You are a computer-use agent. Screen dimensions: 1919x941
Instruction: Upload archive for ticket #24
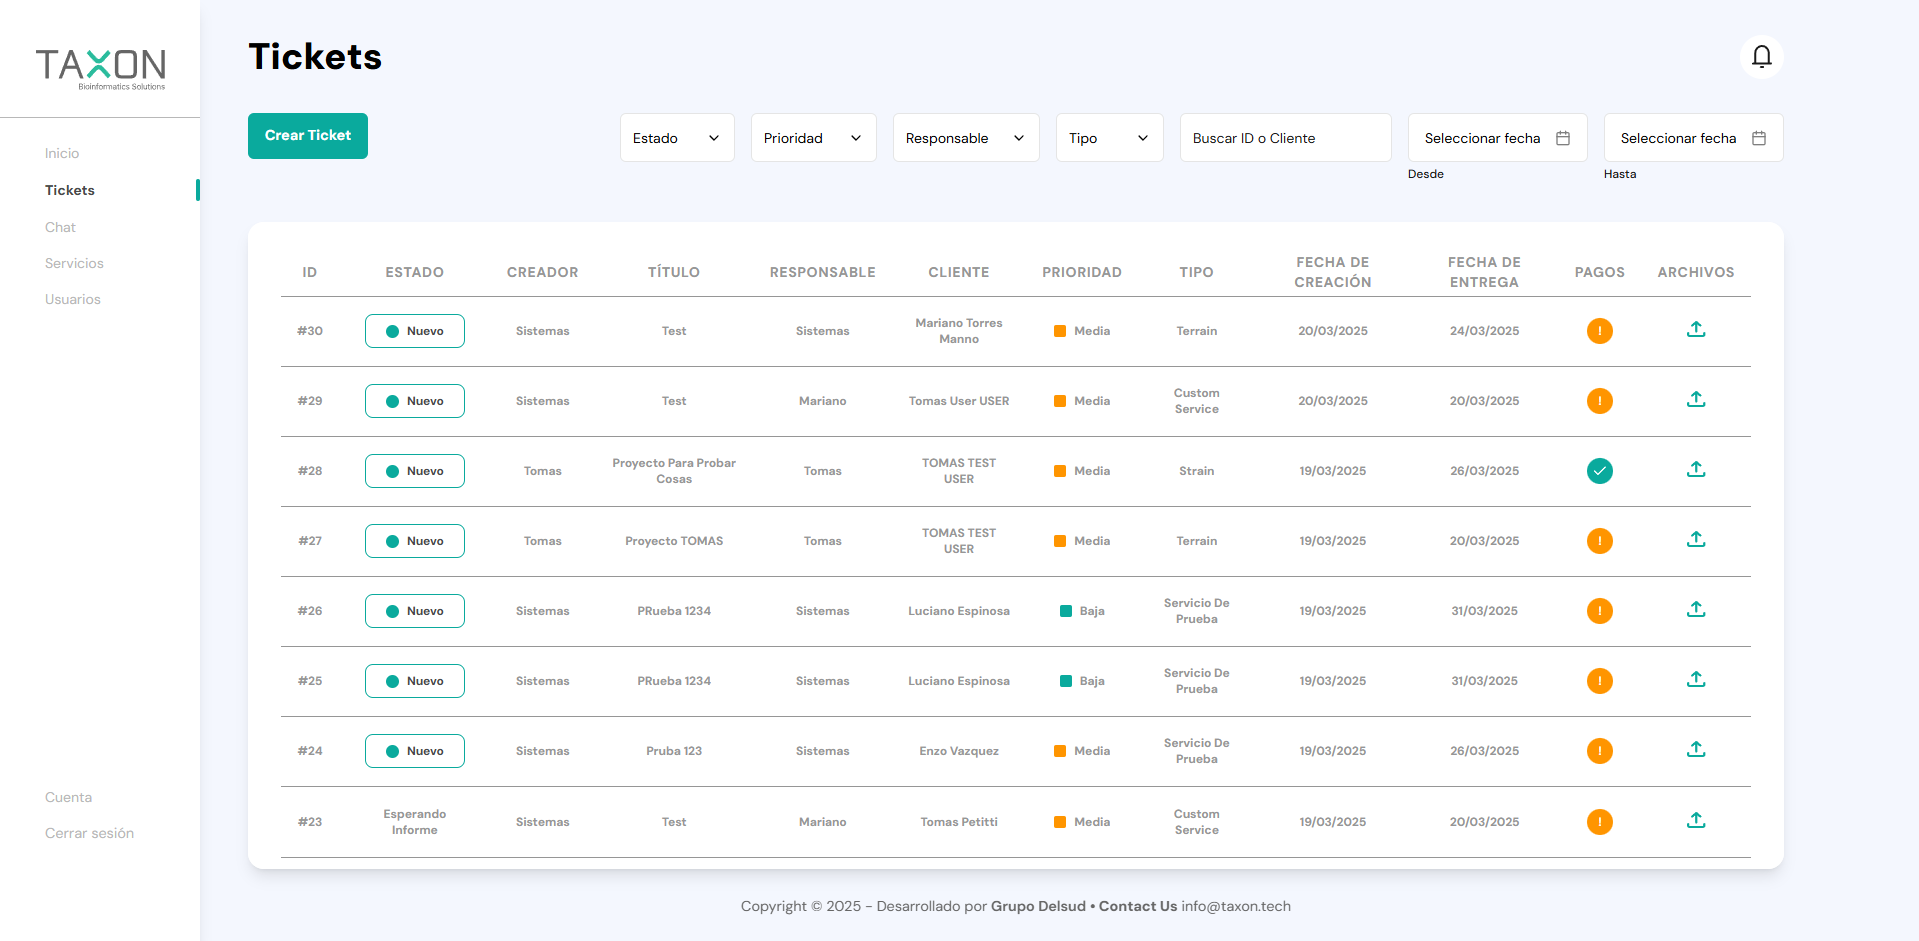point(1695,750)
